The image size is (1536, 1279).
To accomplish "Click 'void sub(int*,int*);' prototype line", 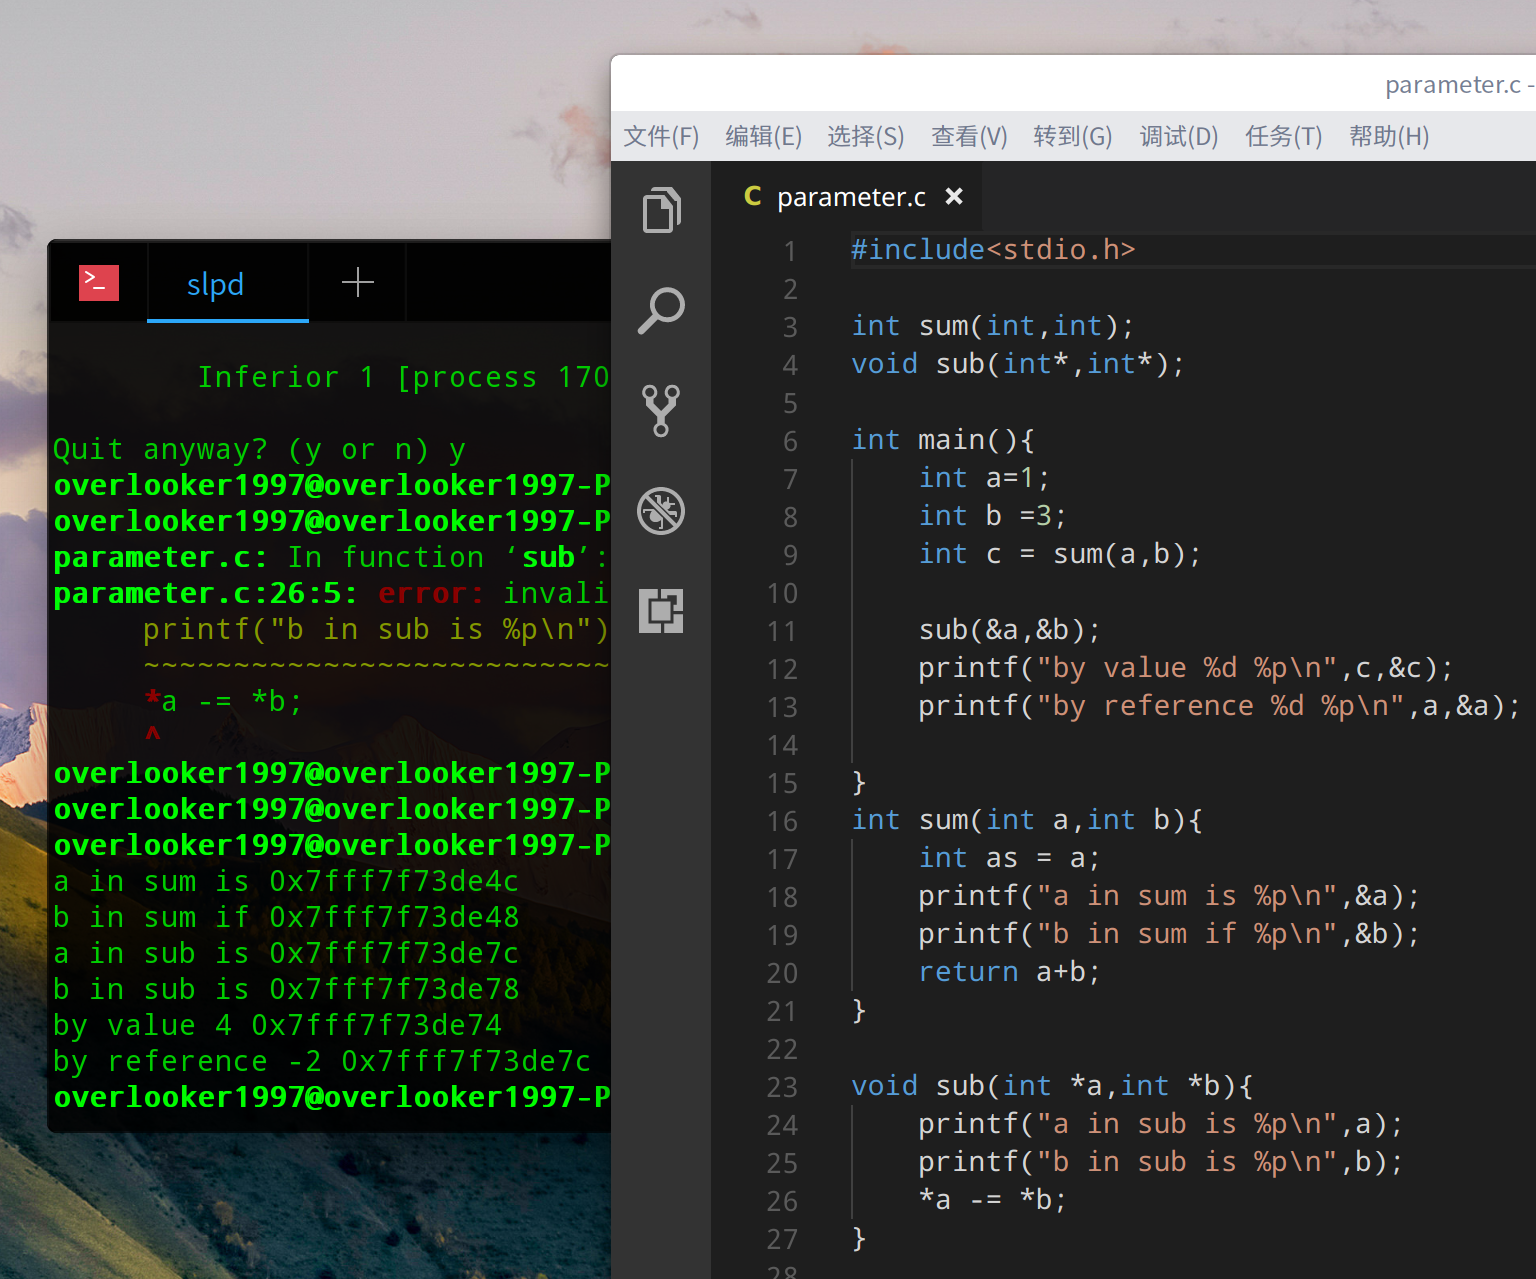I will [1018, 364].
